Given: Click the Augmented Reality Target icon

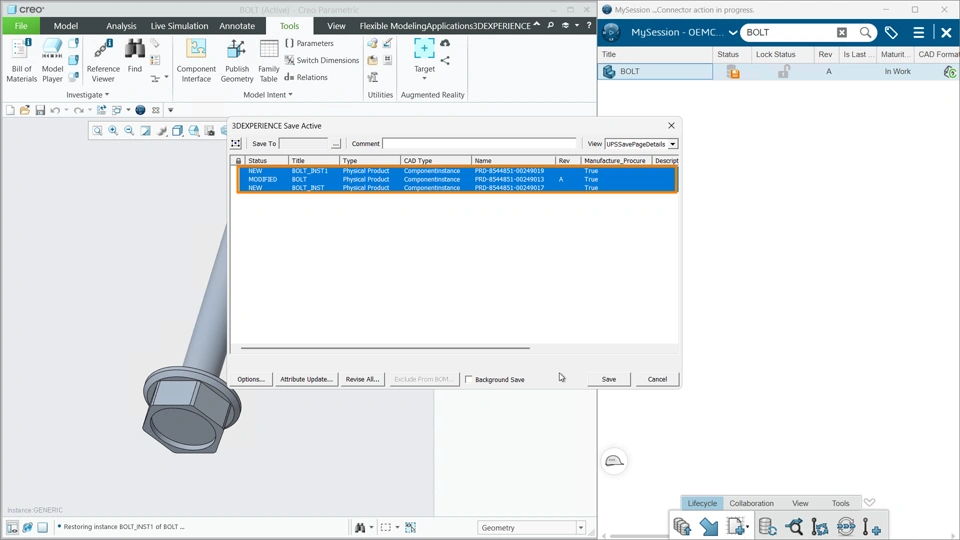Looking at the screenshot, I should (x=424, y=49).
